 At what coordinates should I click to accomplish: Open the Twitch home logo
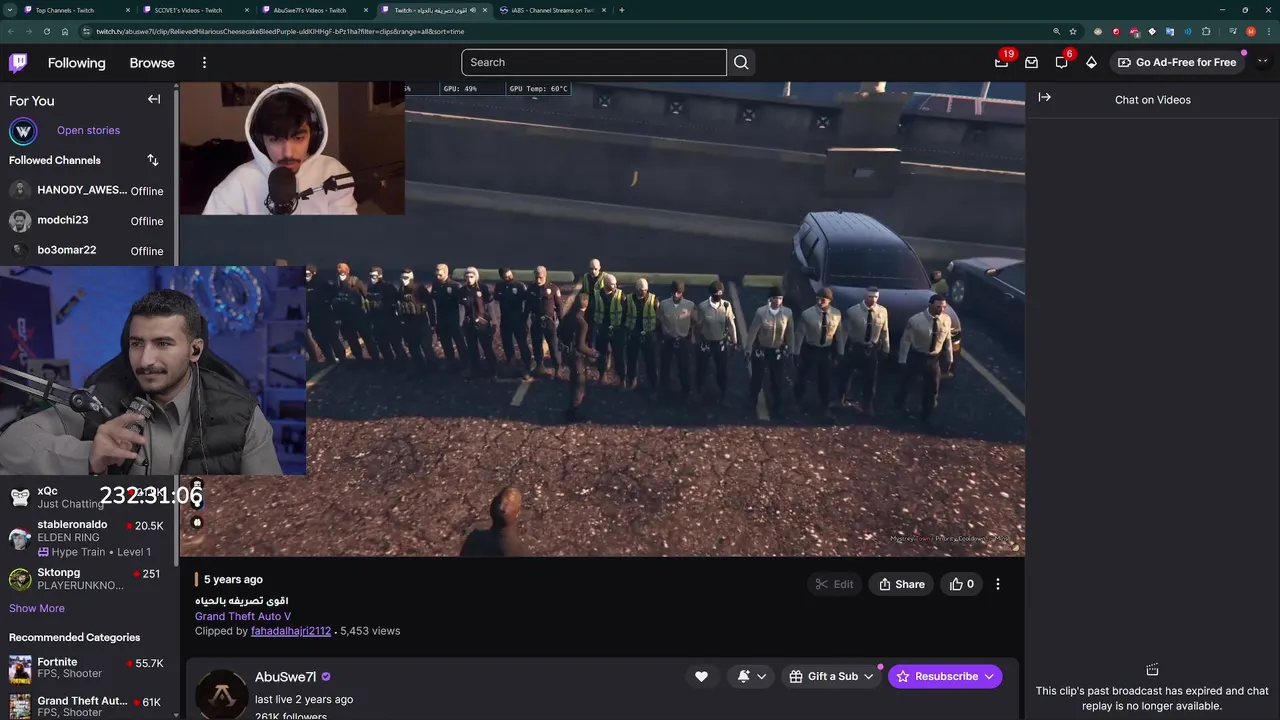(x=18, y=63)
